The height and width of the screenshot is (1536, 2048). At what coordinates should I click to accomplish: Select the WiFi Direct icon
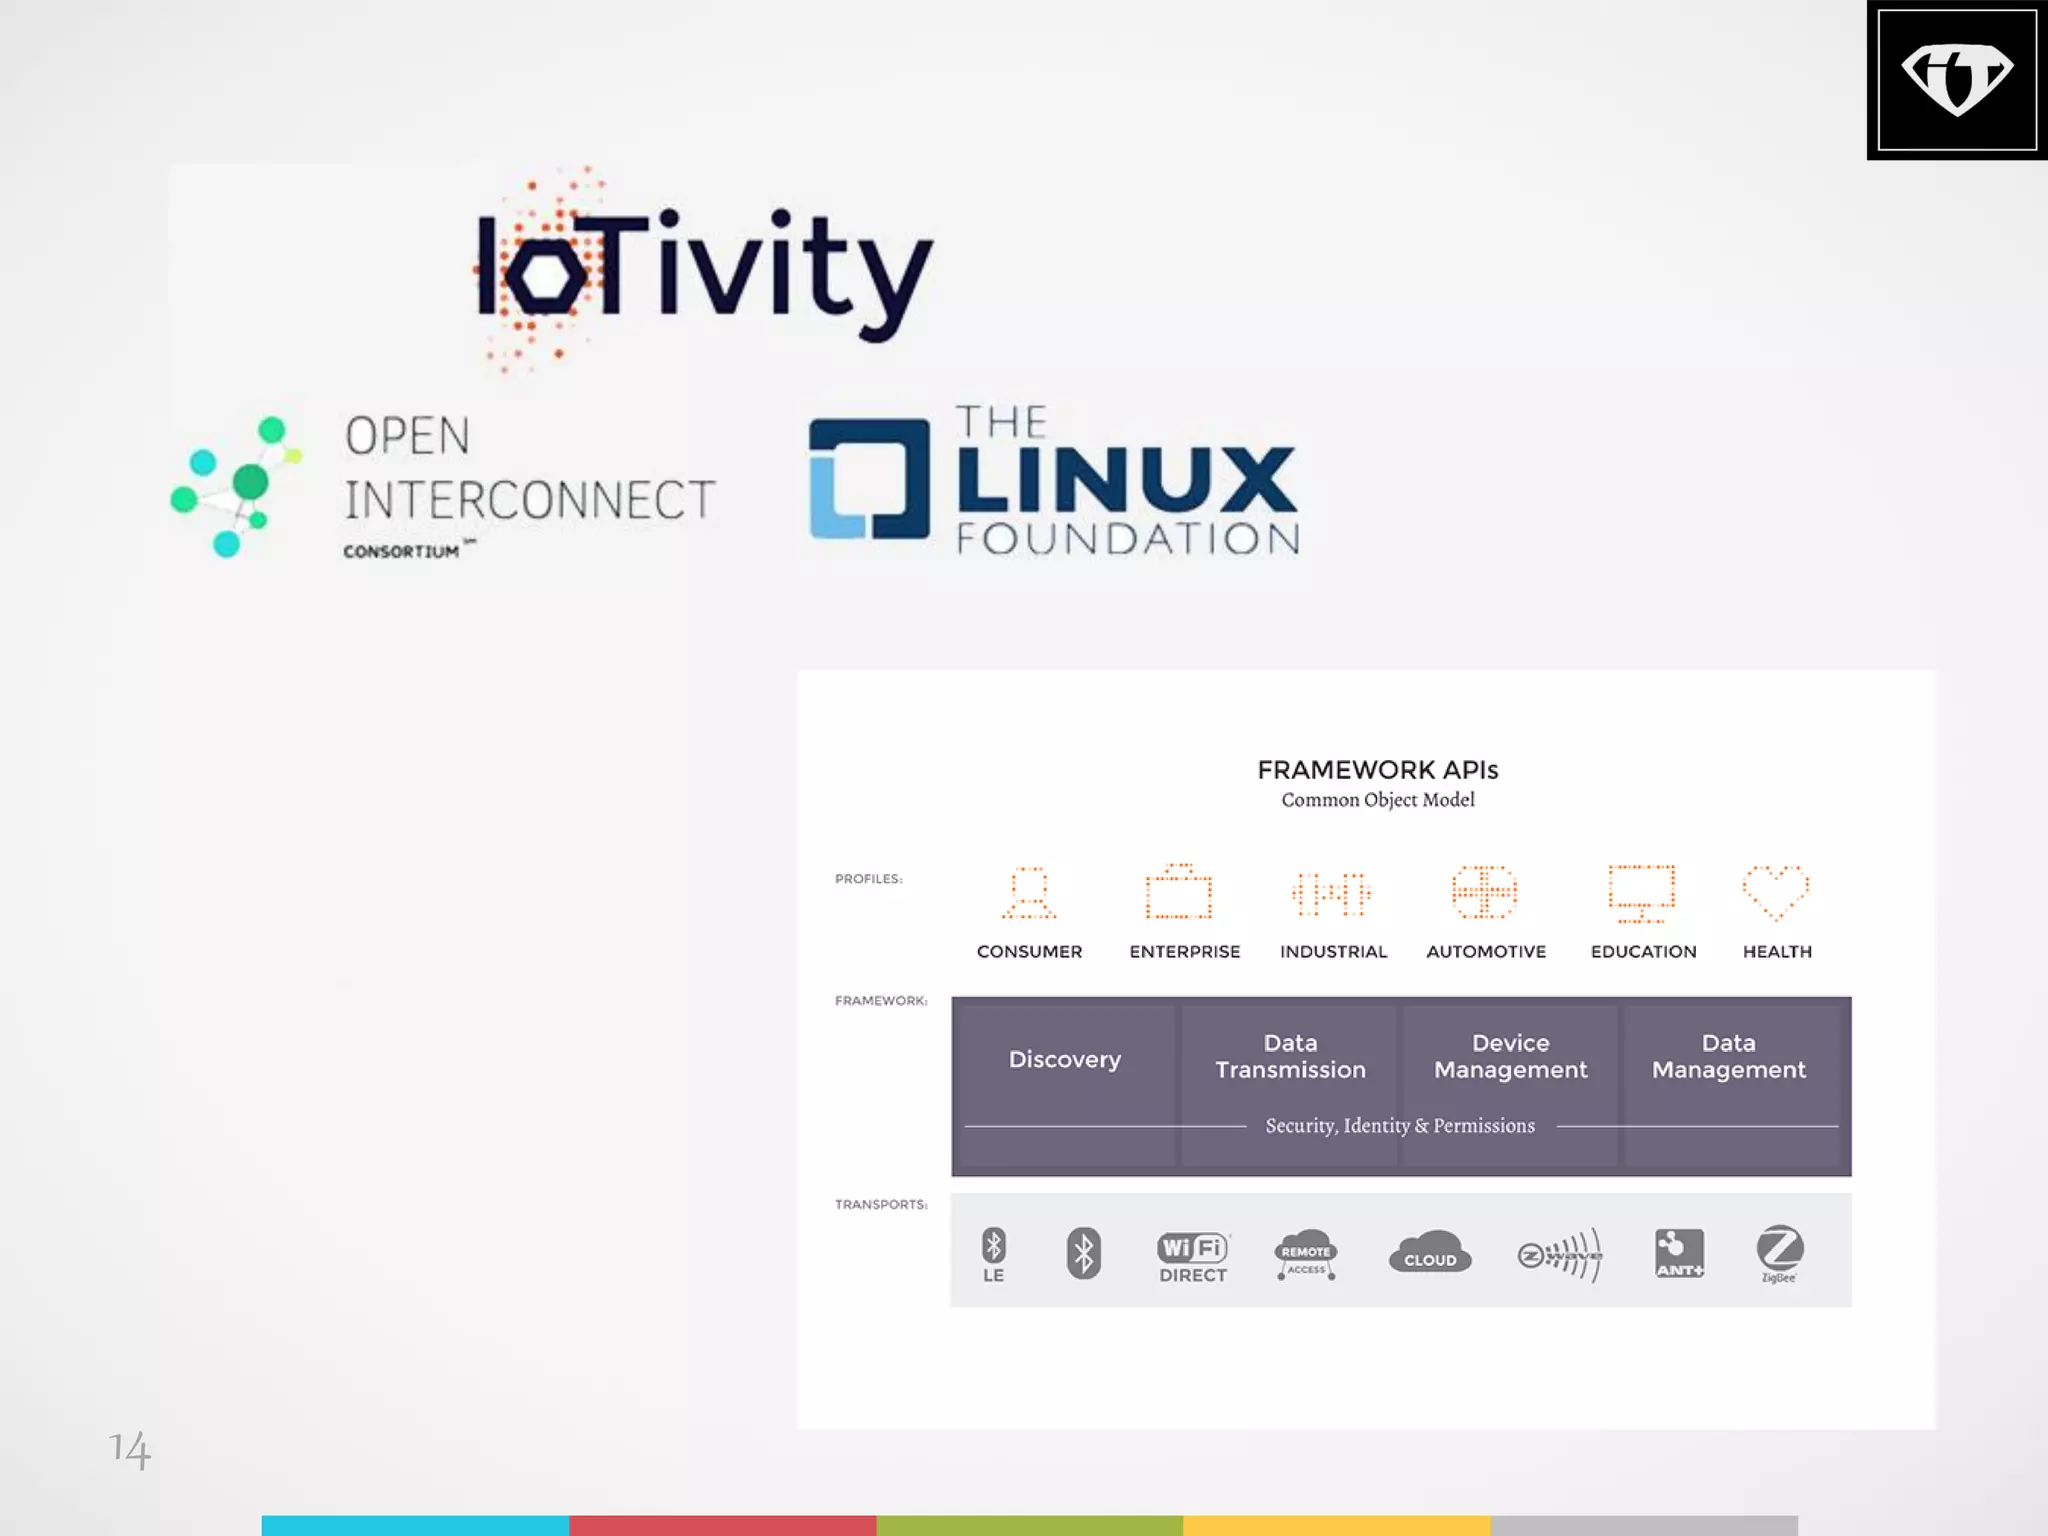point(1192,1255)
